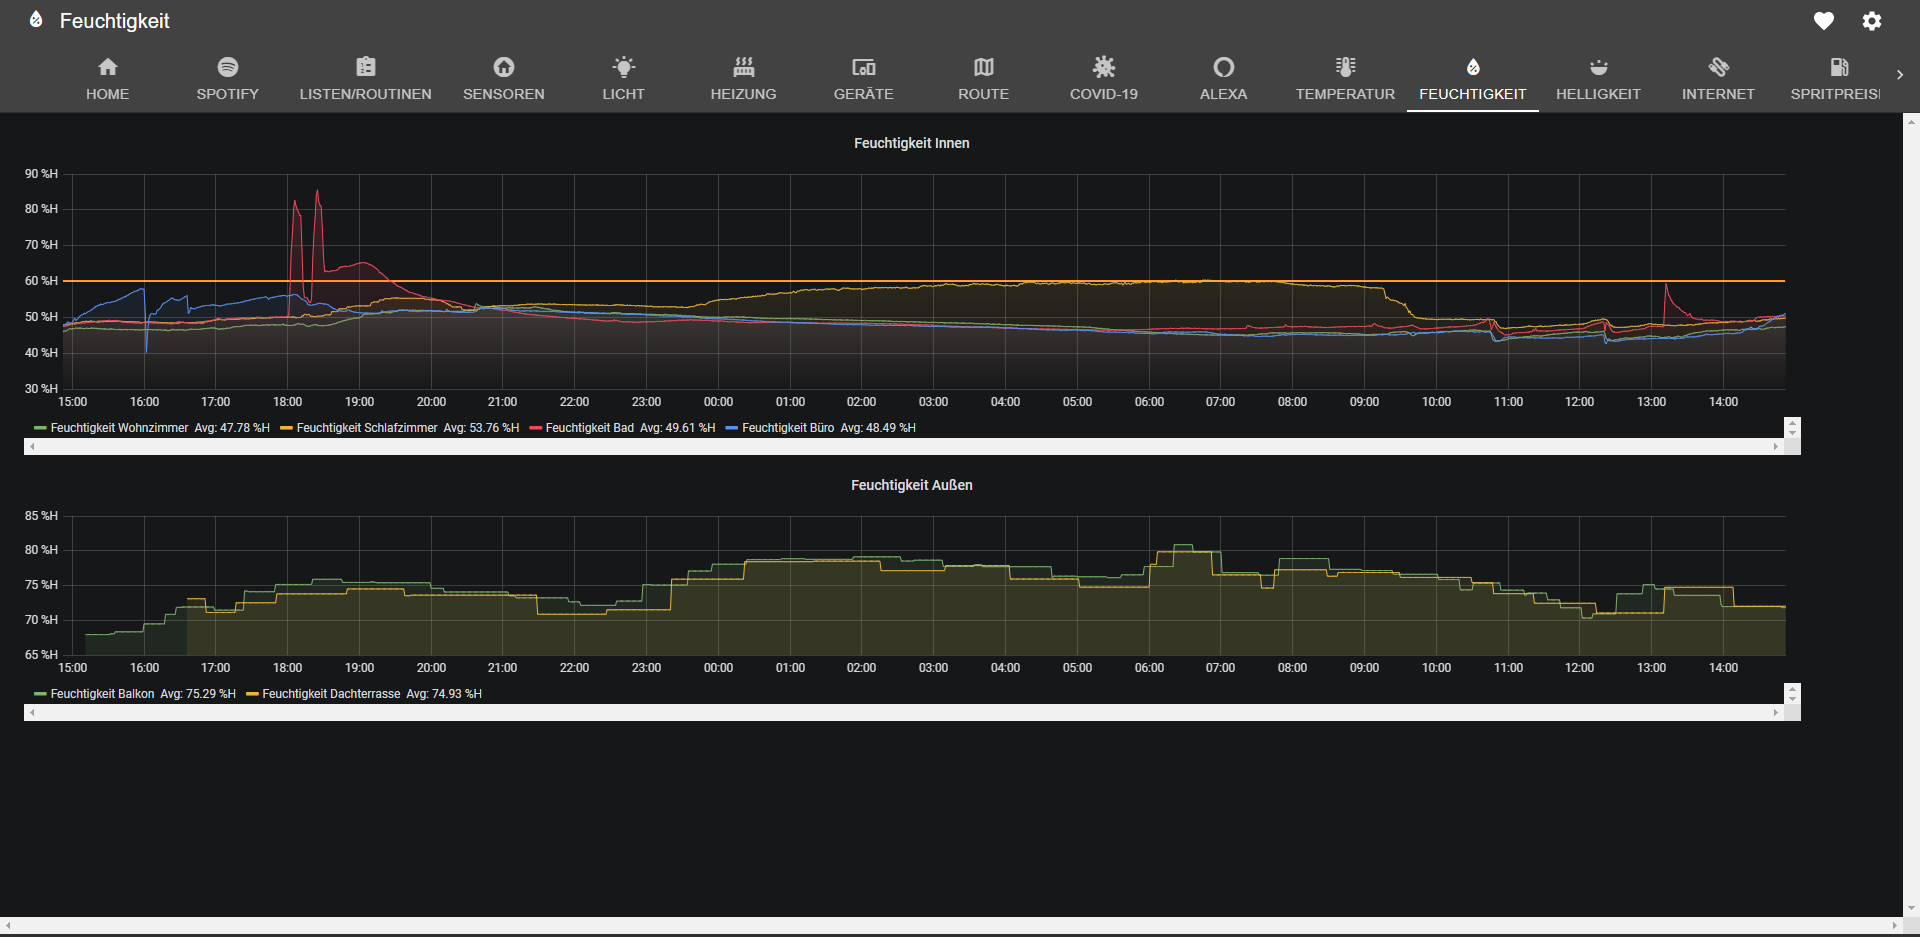Select the Feuchtigkeit tab
Viewport: 1920px width, 937px height.
pos(1473,81)
